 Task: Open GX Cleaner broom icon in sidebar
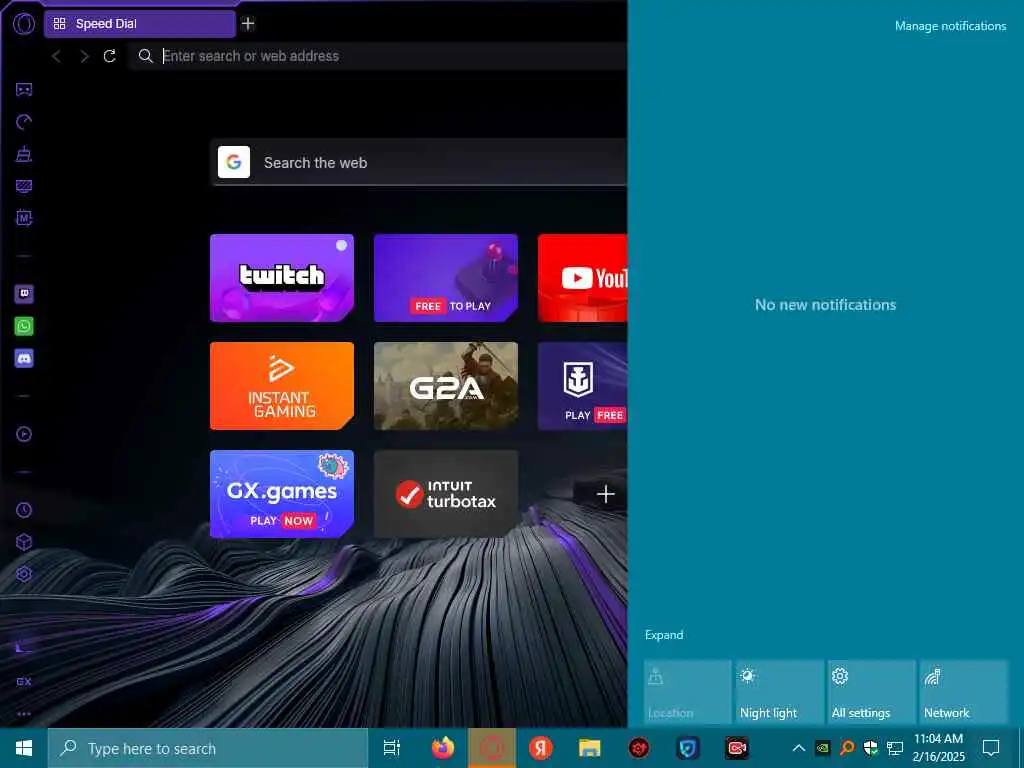pyautogui.click(x=24, y=154)
